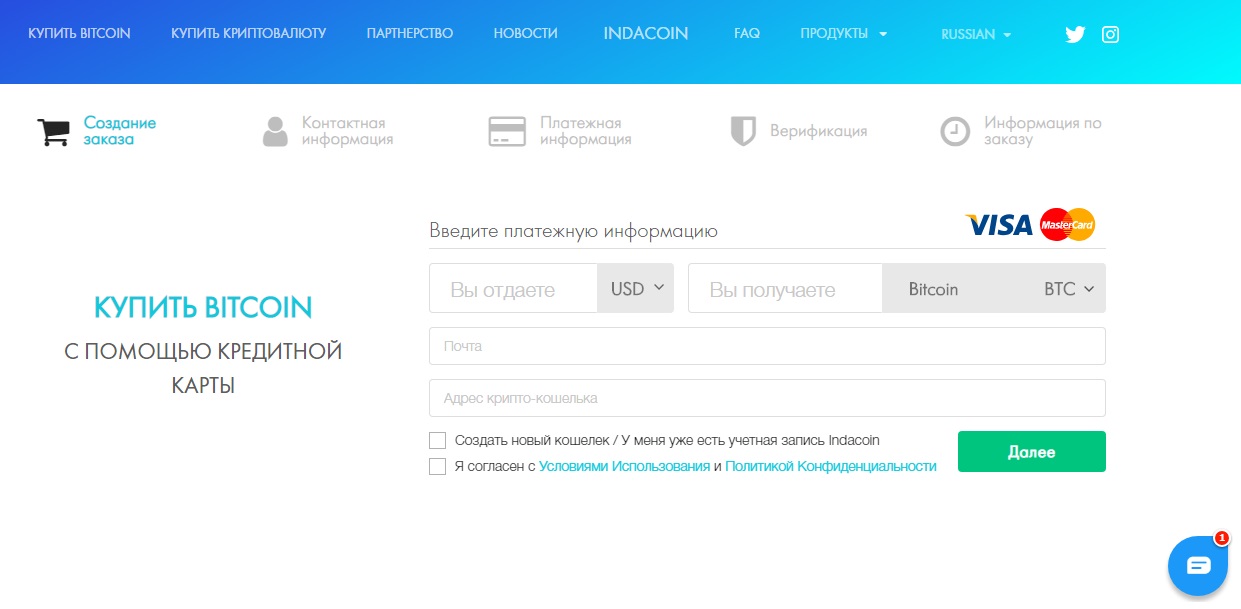The width and height of the screenshot is (1241, 609).
Task: Select the Платежная информация step
Action: coord(586,131)
